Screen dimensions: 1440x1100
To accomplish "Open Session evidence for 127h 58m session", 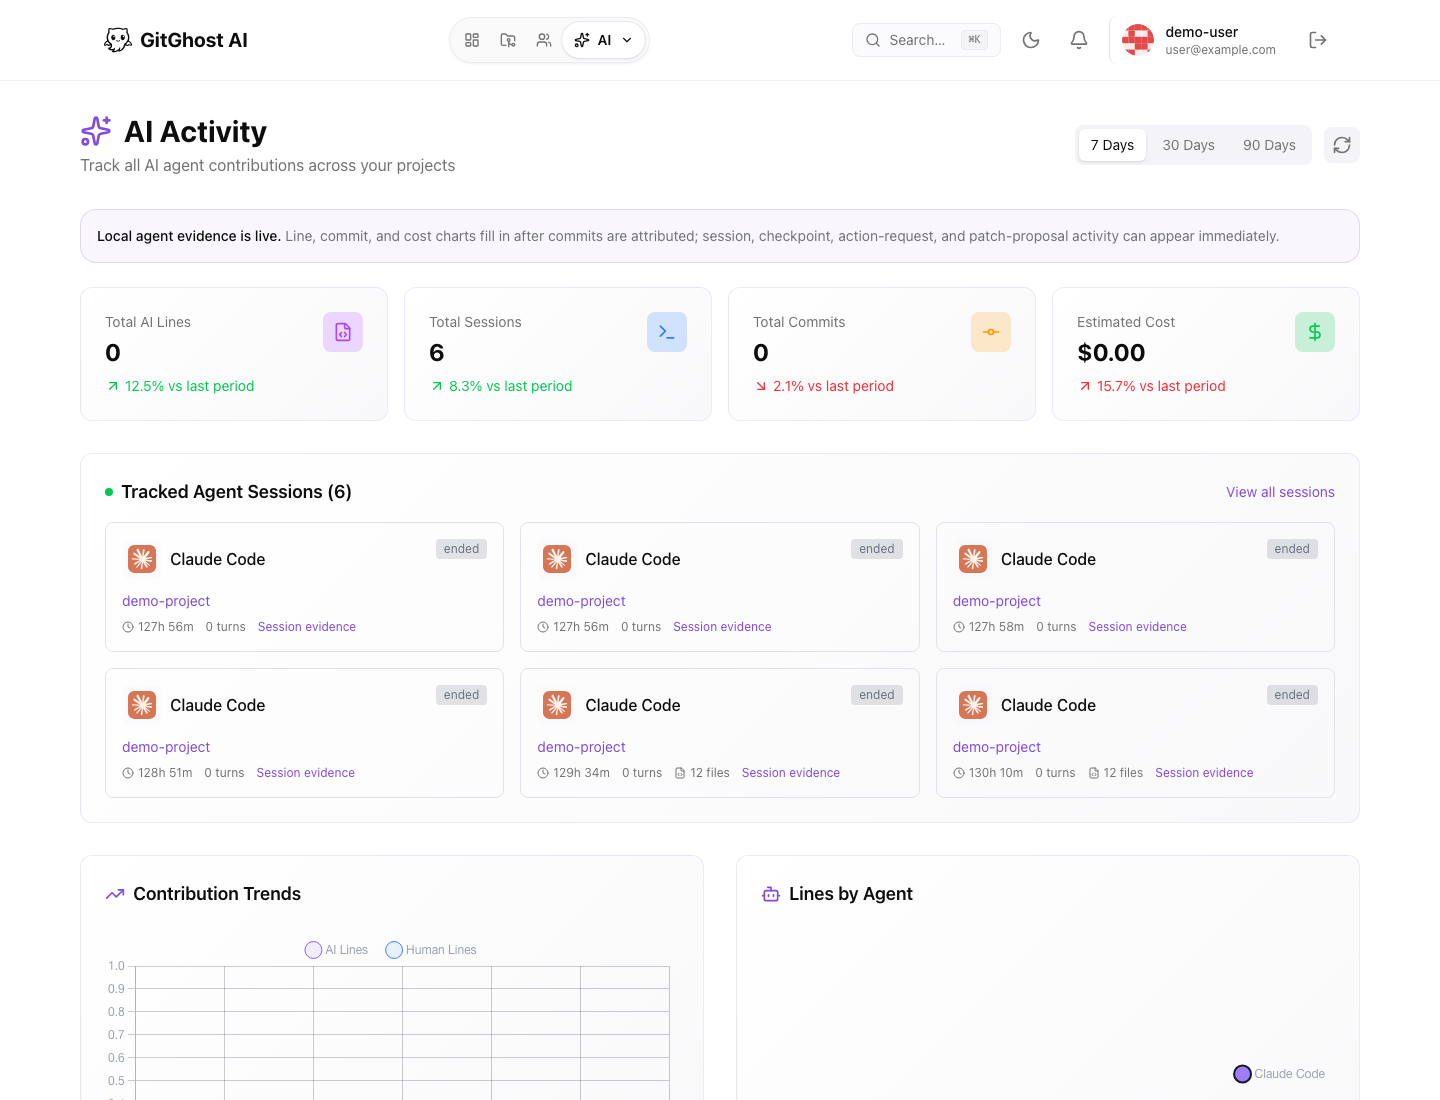I will [1137, 627].
